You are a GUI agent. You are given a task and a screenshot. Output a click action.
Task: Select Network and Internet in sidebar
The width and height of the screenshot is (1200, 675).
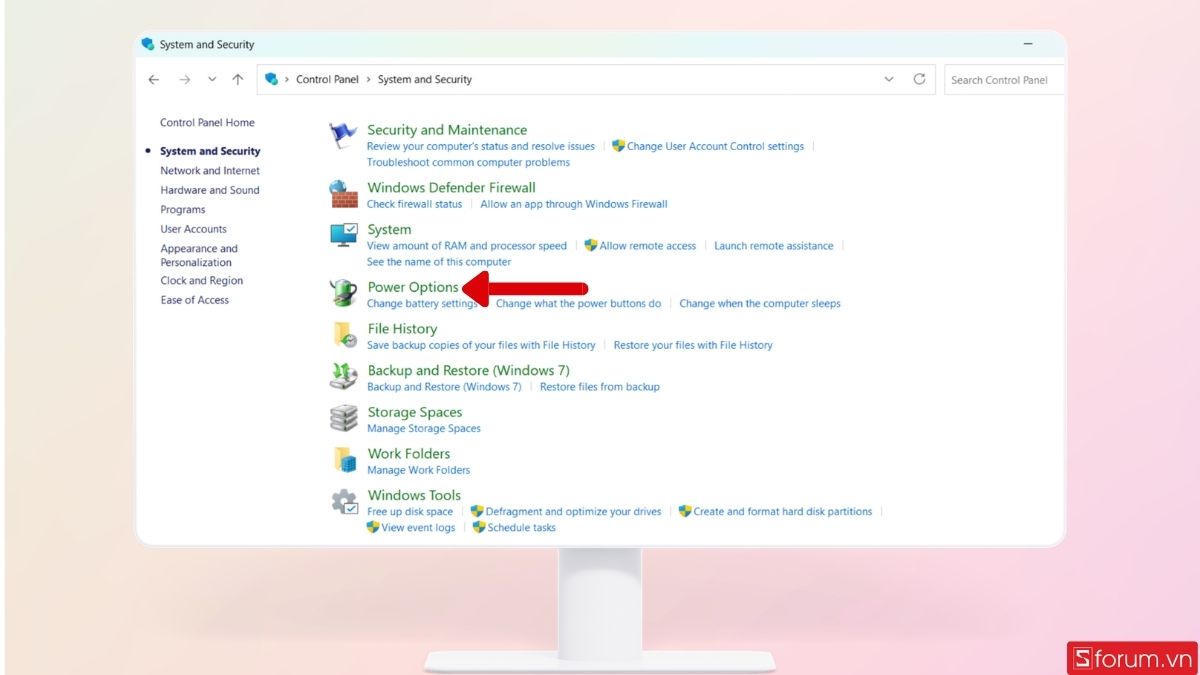[x=210, y=171]
